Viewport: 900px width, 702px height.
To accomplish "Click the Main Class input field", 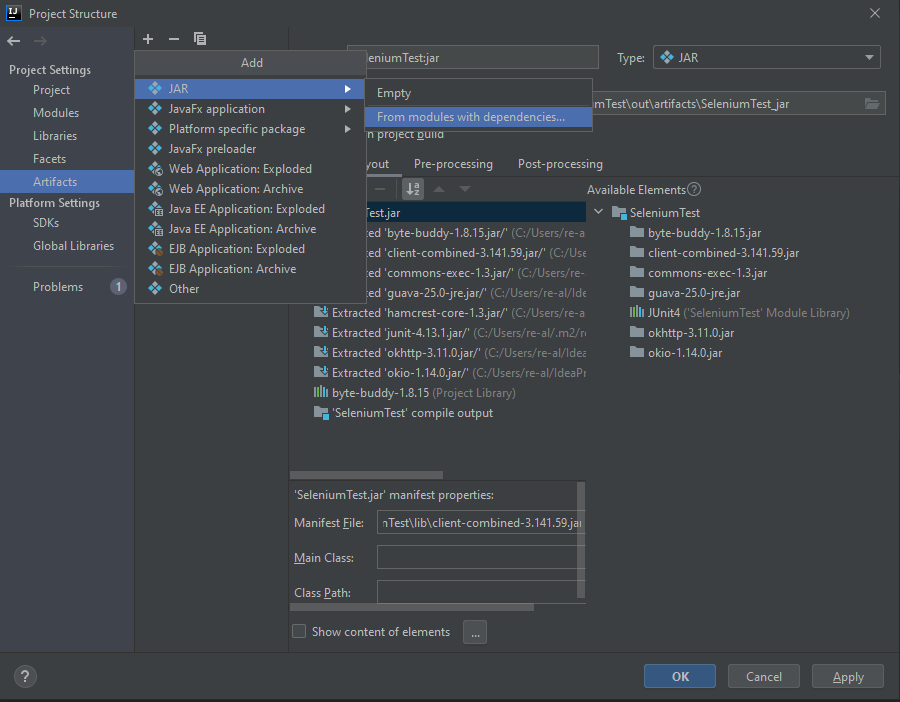I will click(480, 557).
